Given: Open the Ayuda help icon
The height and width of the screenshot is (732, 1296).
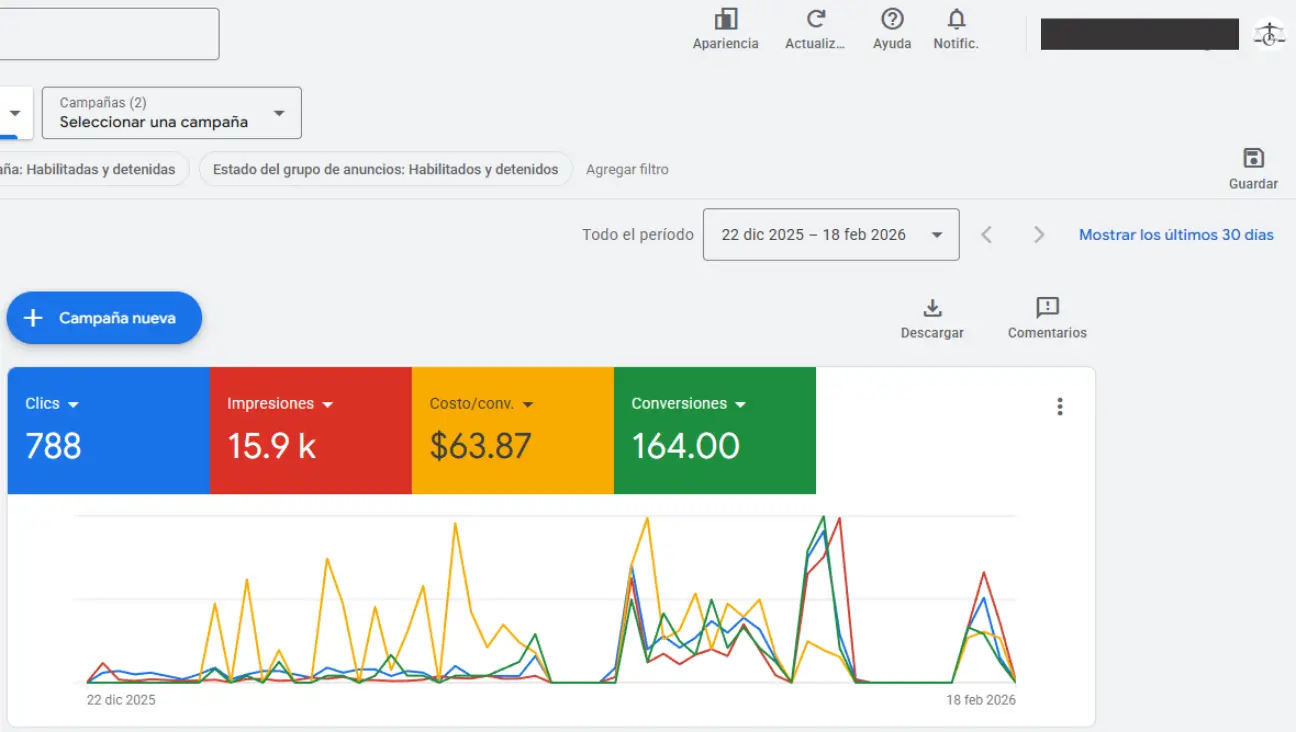Looking at the screenshot, I should pos(891,20).
